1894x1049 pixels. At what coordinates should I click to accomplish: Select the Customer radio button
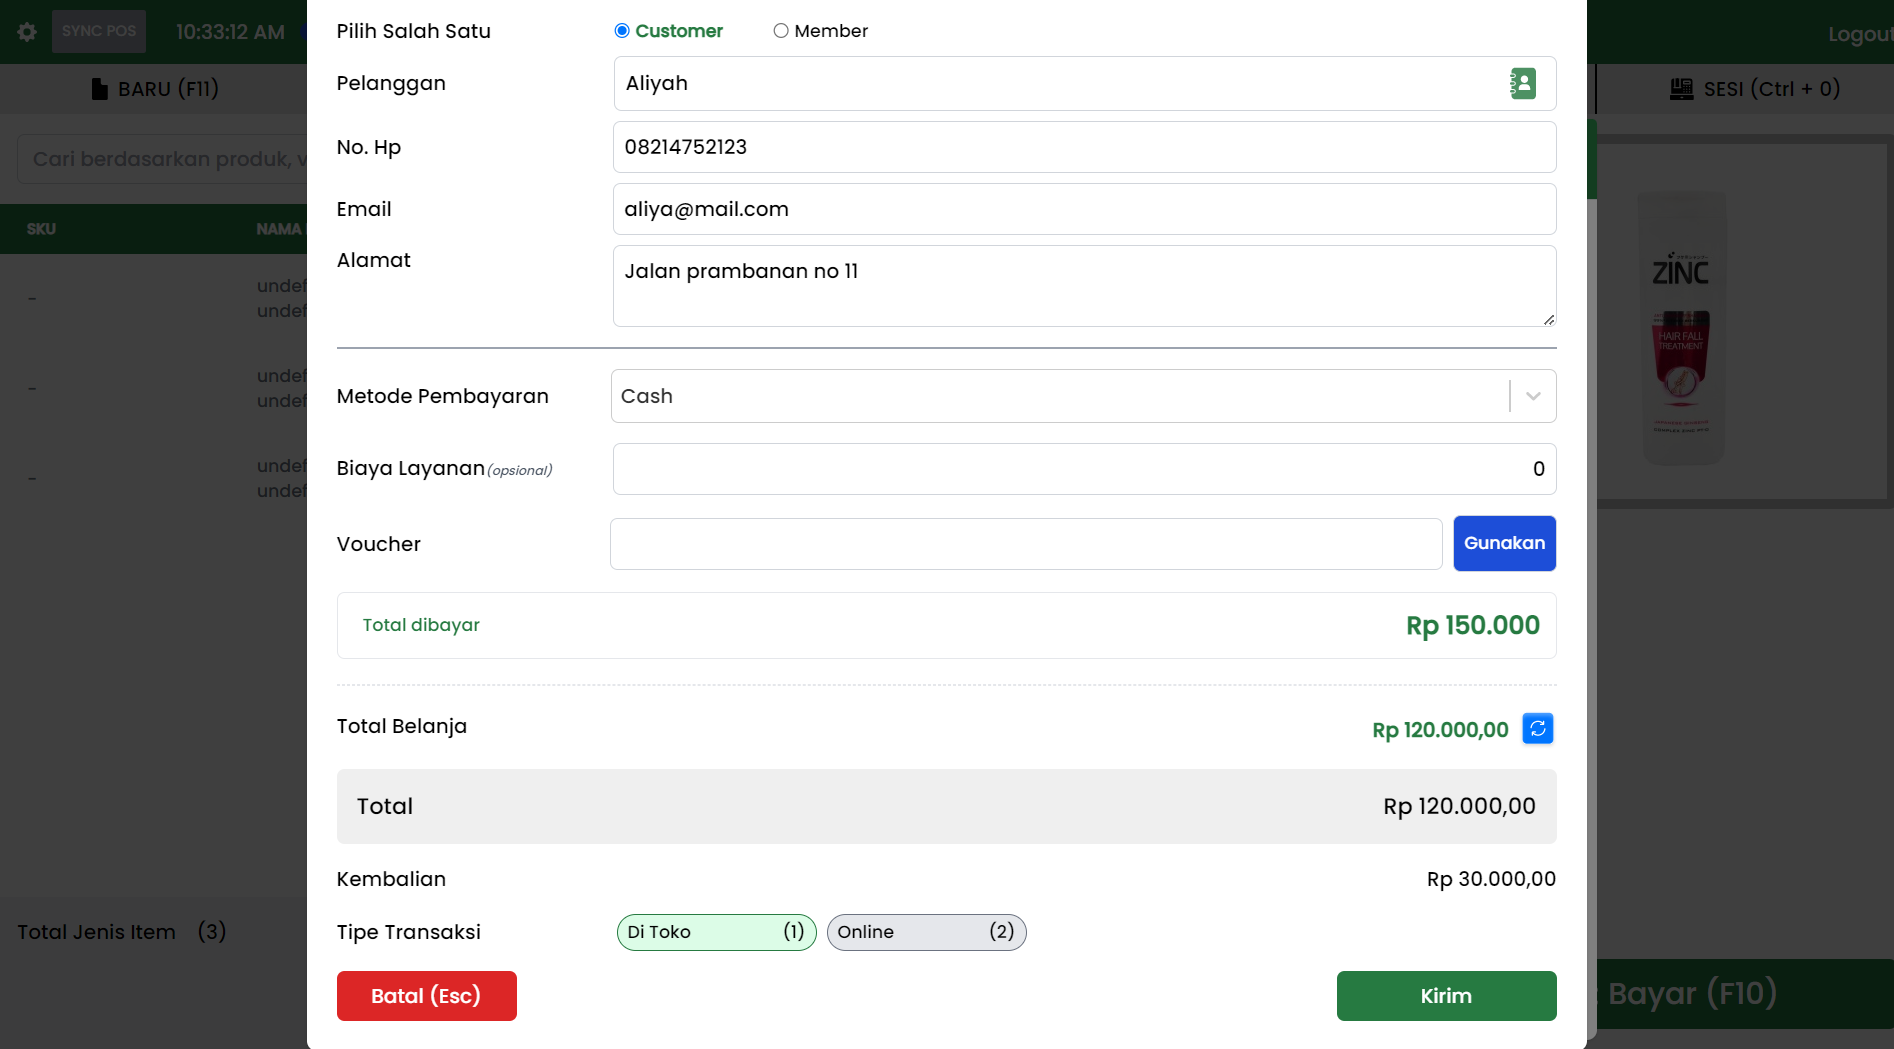pyautogui.click(x=622, y=31)
